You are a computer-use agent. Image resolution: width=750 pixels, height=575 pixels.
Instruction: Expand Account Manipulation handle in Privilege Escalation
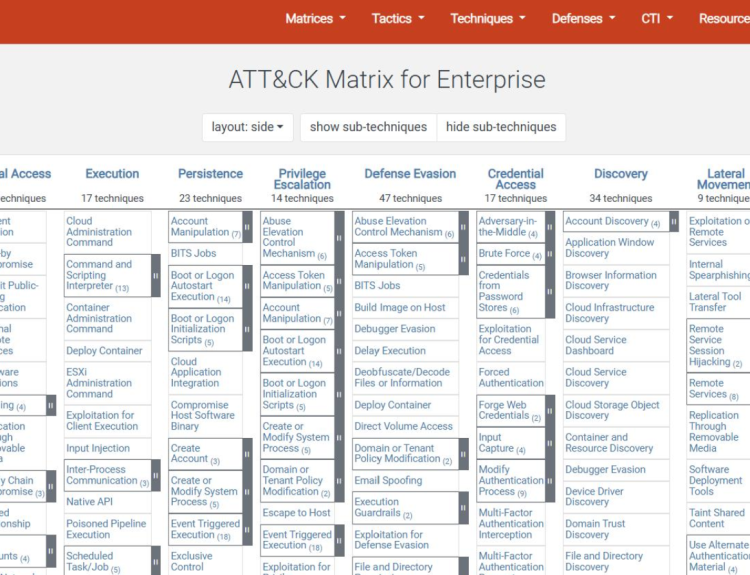coord(339,313)
